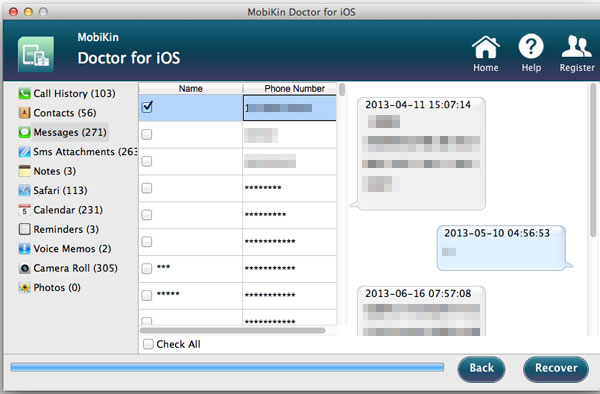
Task: Check the sixth row's checkbox
Action: tap(147, 241)
